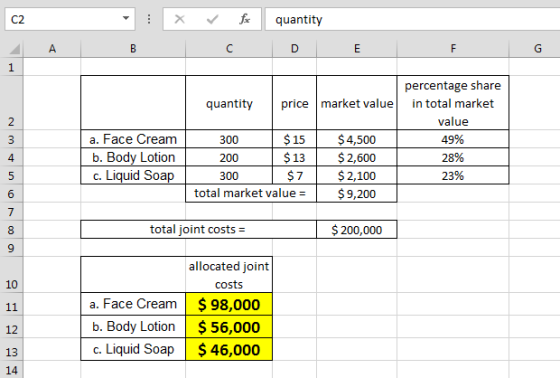Select row 12 header
This screenshot has height=378, width=560.
[11, 327]
